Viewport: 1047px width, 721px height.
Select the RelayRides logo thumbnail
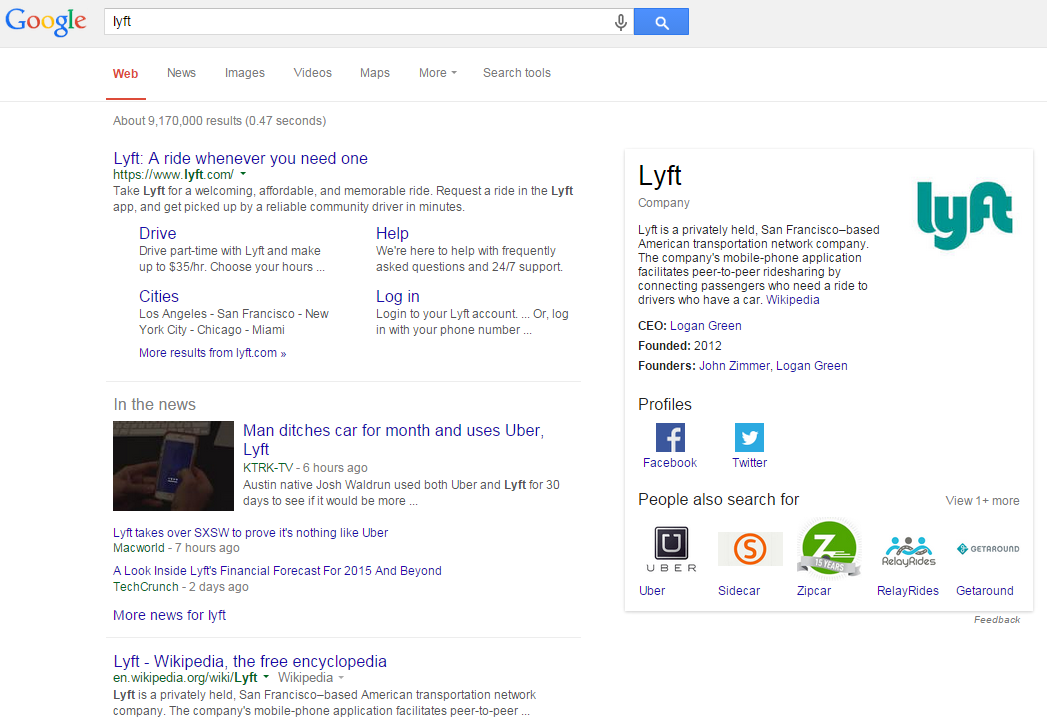(908, 550)
